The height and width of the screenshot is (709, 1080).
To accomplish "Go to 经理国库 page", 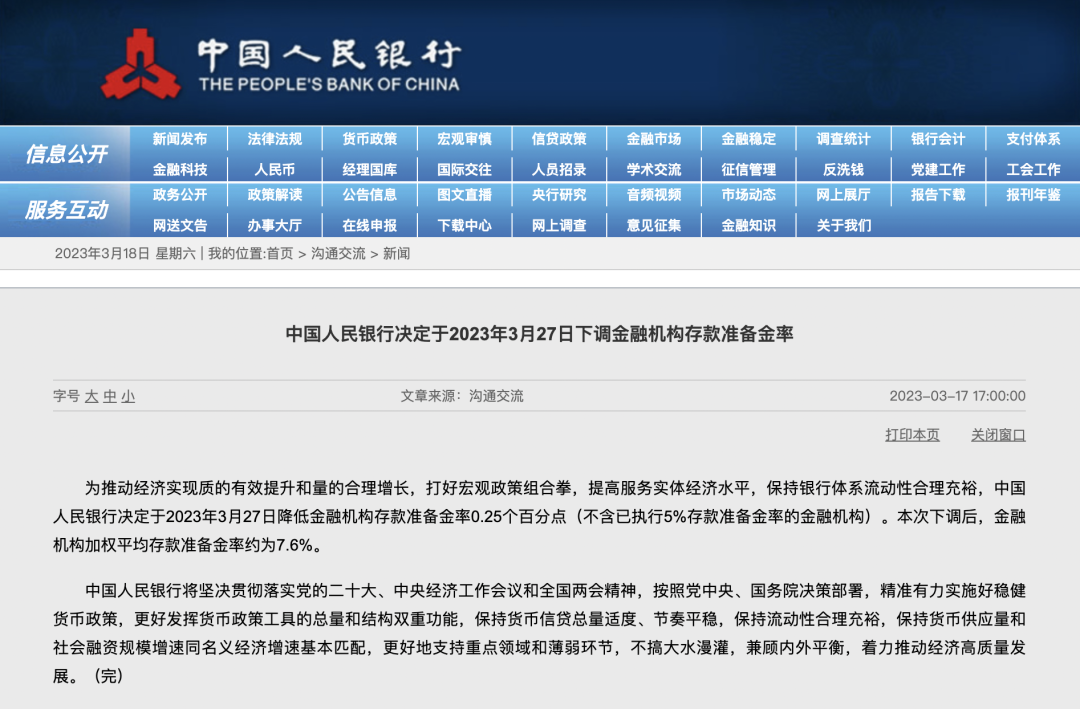I will [370, 169].
